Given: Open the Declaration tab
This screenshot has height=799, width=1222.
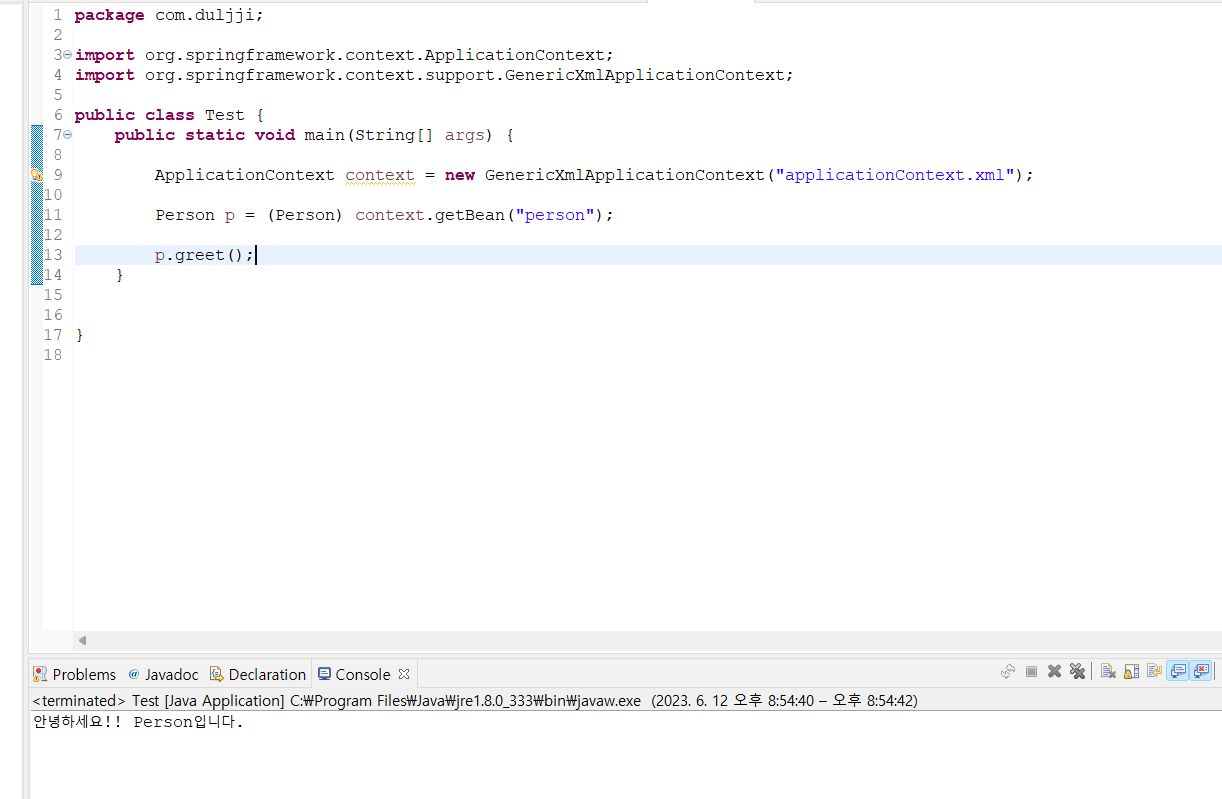Looking at the screenshot, I should pyautogui.click(x=257, y=674).
